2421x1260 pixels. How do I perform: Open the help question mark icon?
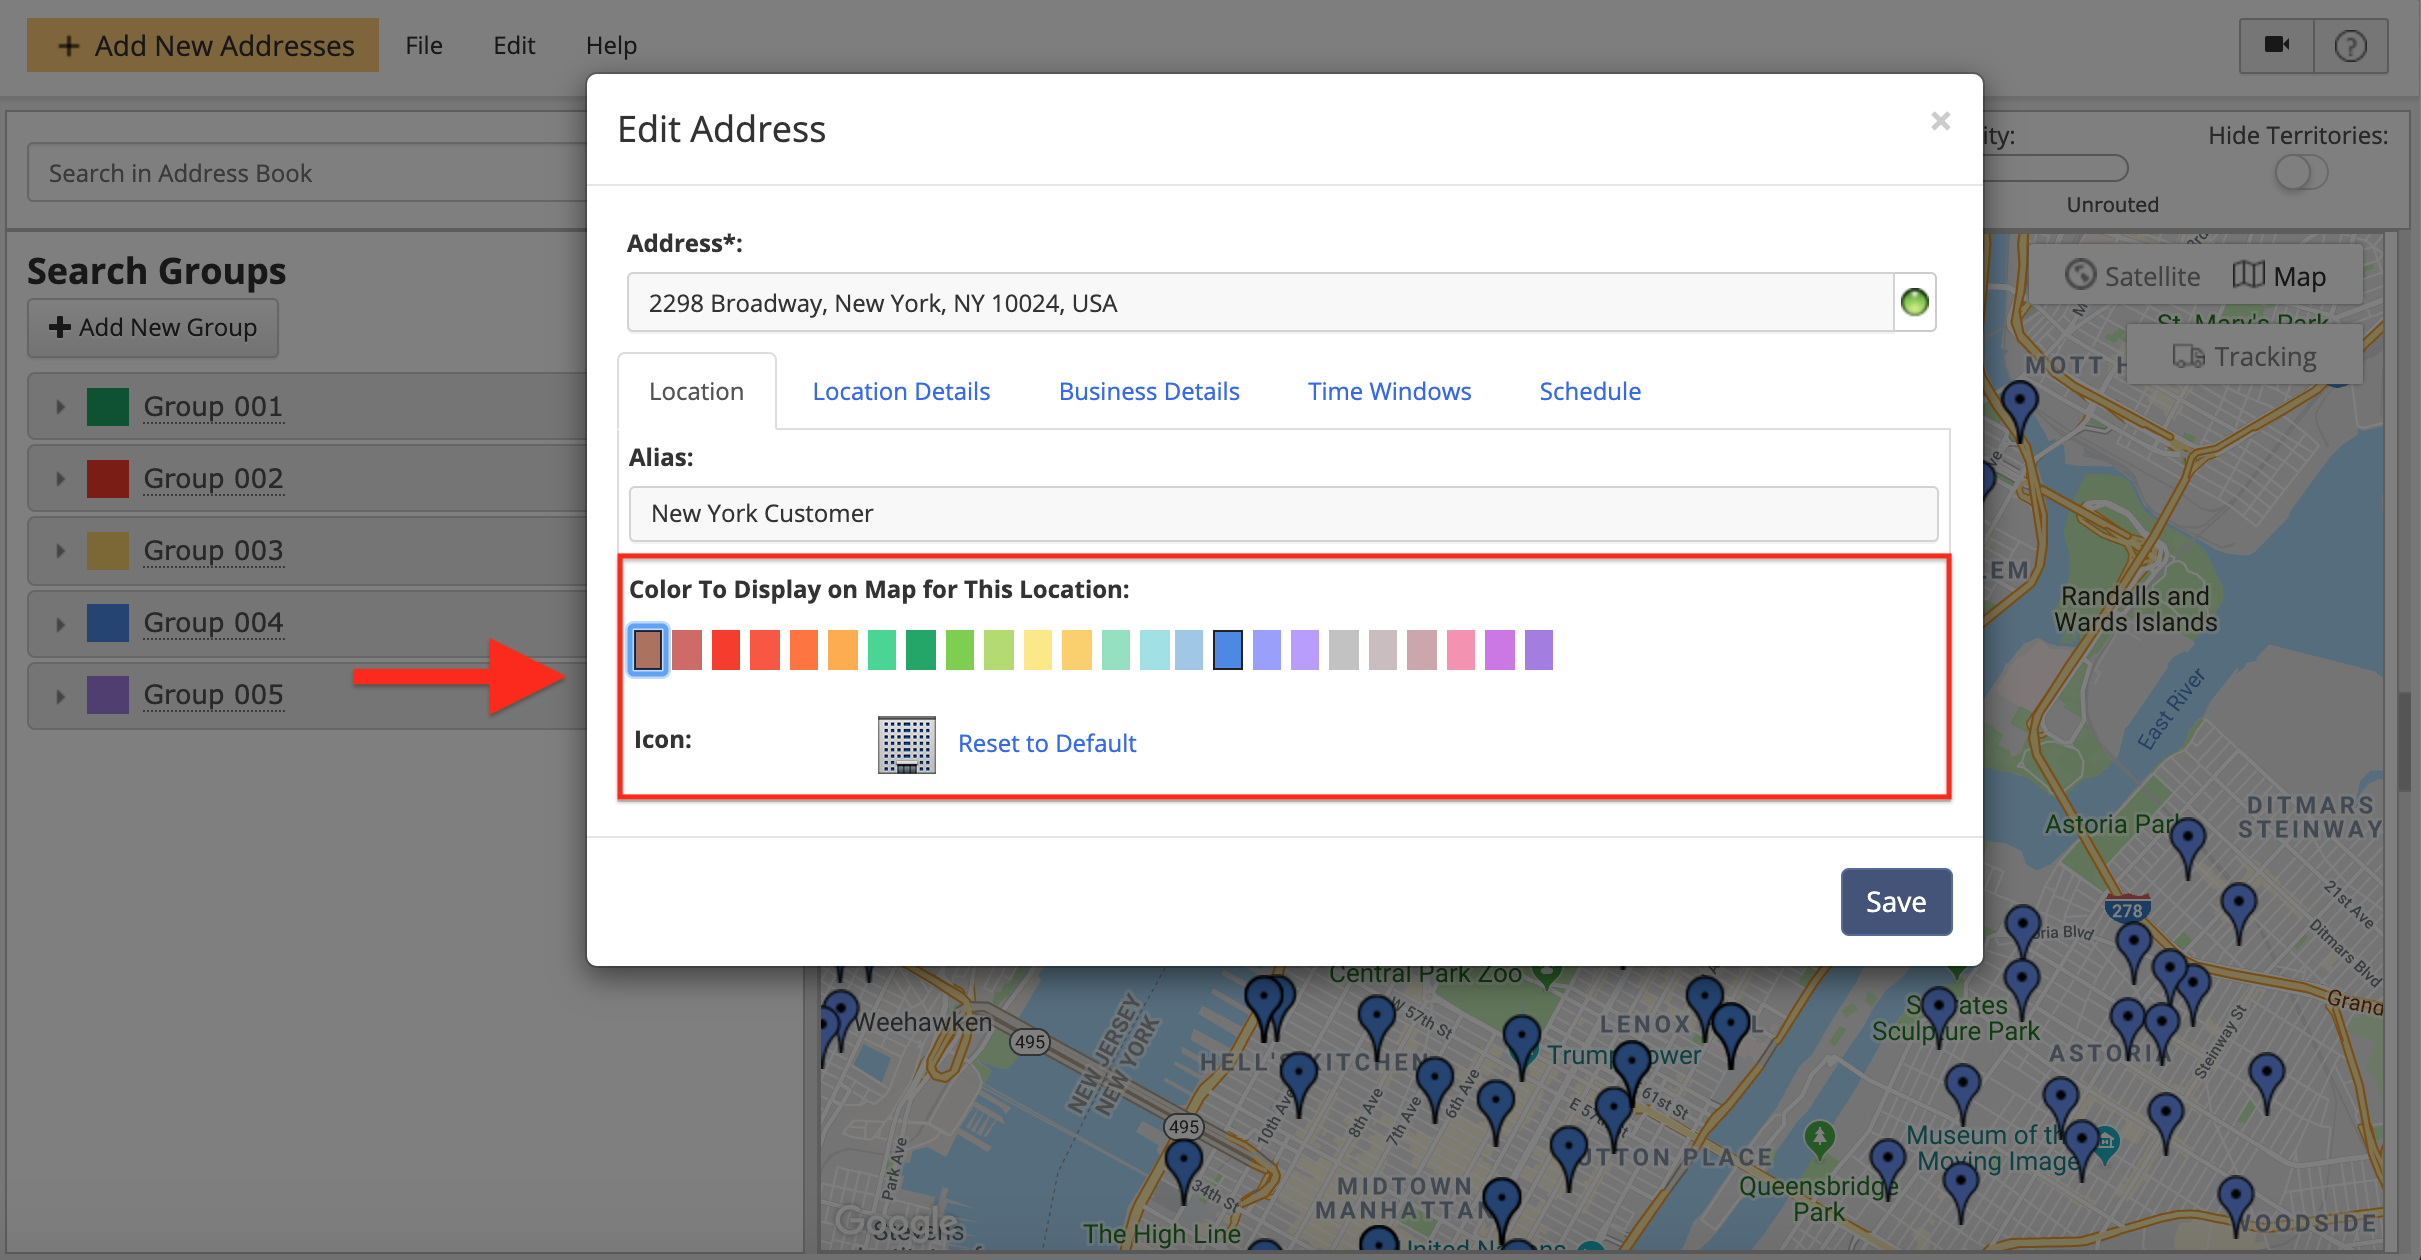(x=2350, y=45)
